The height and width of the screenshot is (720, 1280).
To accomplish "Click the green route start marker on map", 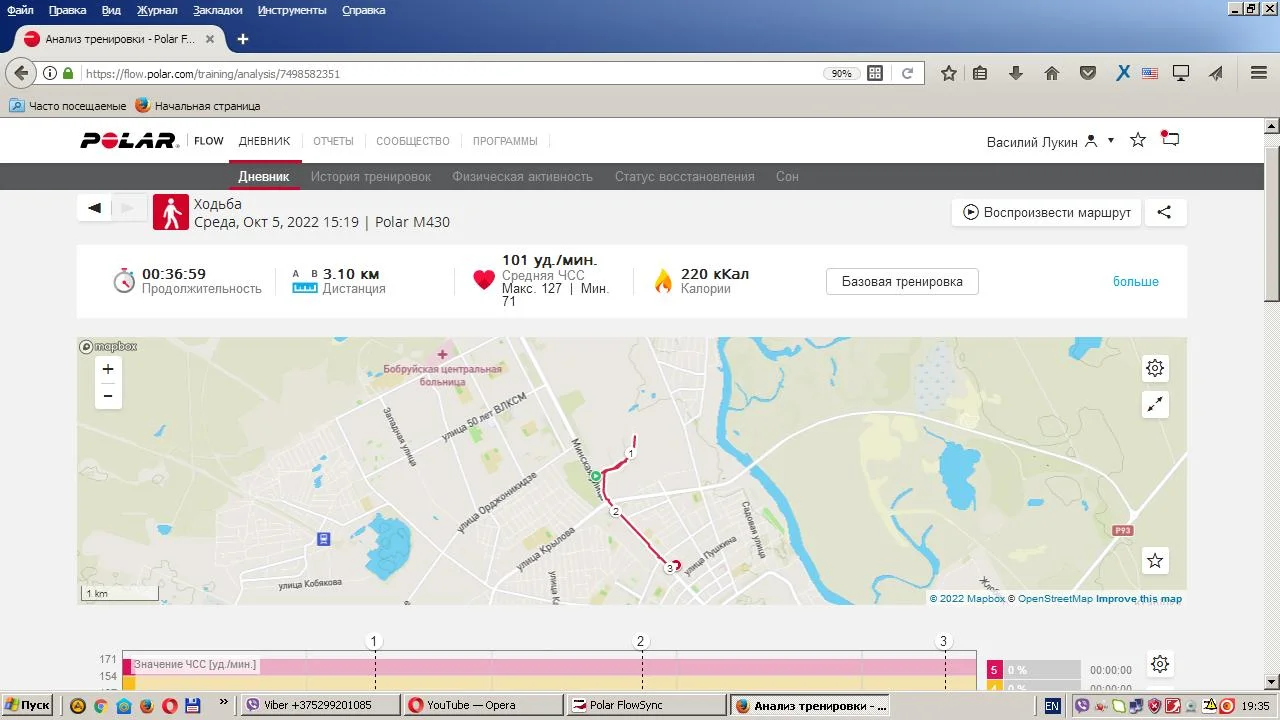I will point(595,476).
